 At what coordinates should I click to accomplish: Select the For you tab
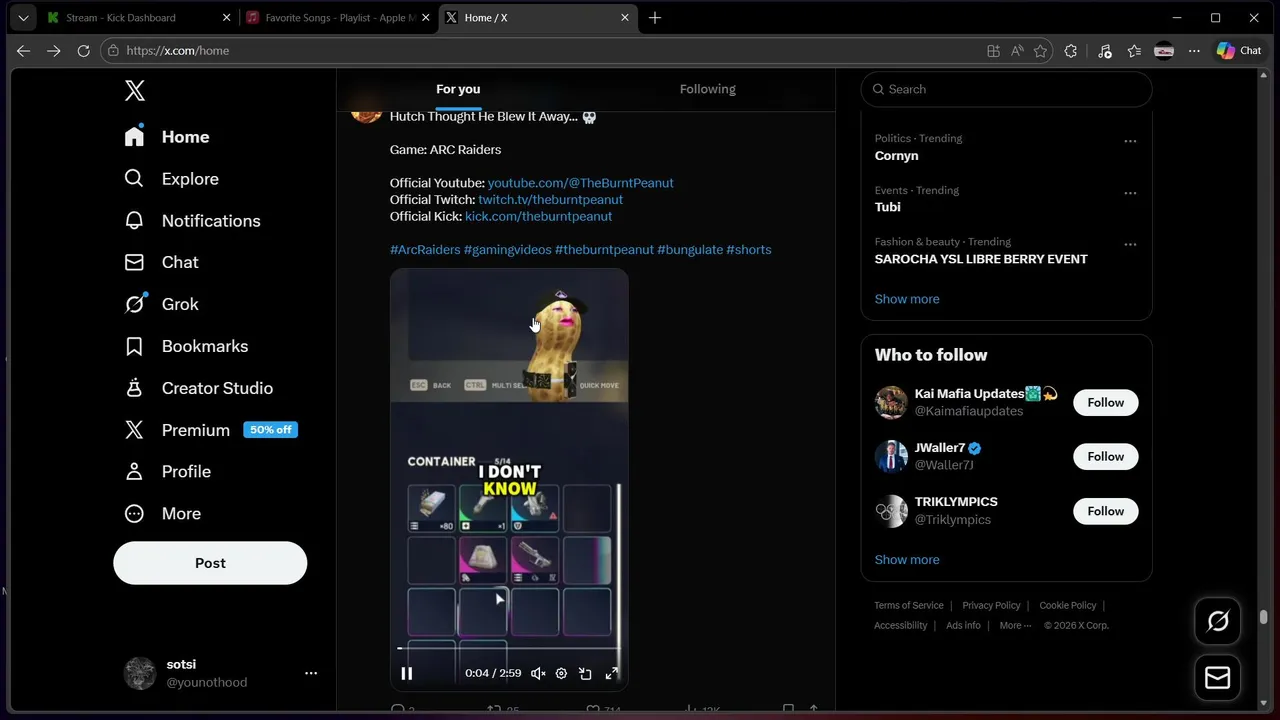458,89
